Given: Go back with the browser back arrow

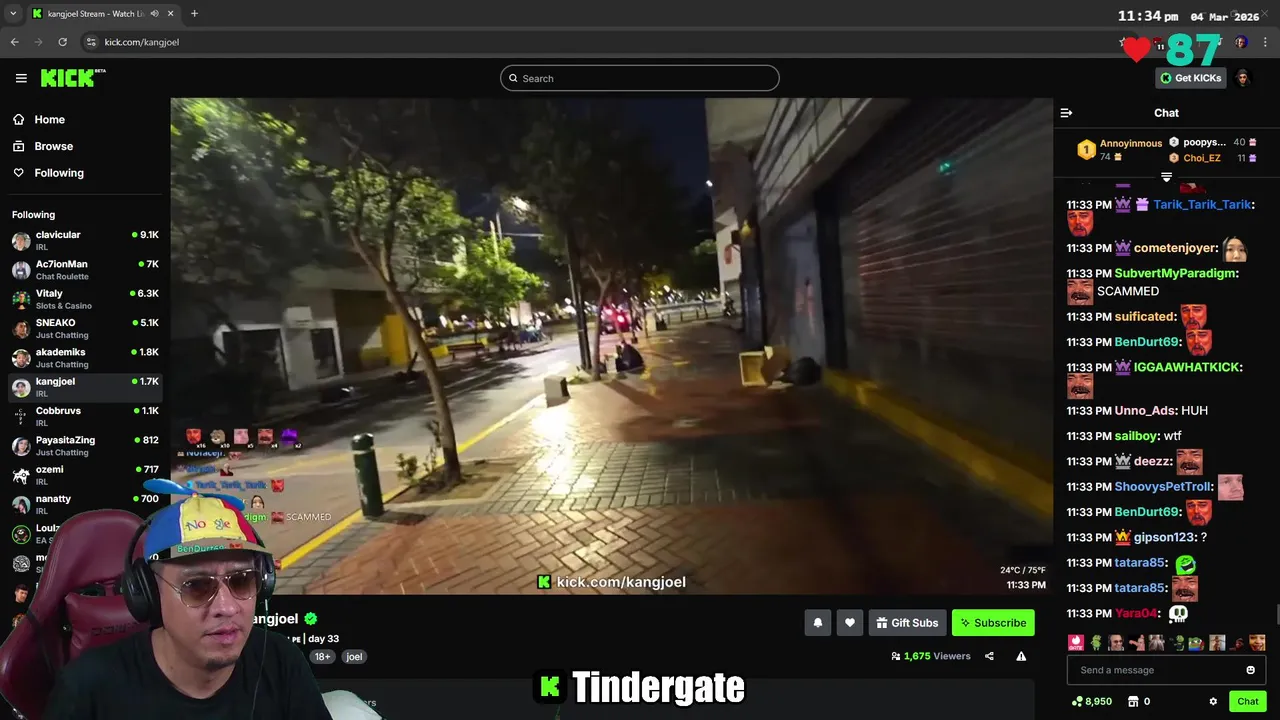Looking at the screenshot, I should (x=14, y=42).
